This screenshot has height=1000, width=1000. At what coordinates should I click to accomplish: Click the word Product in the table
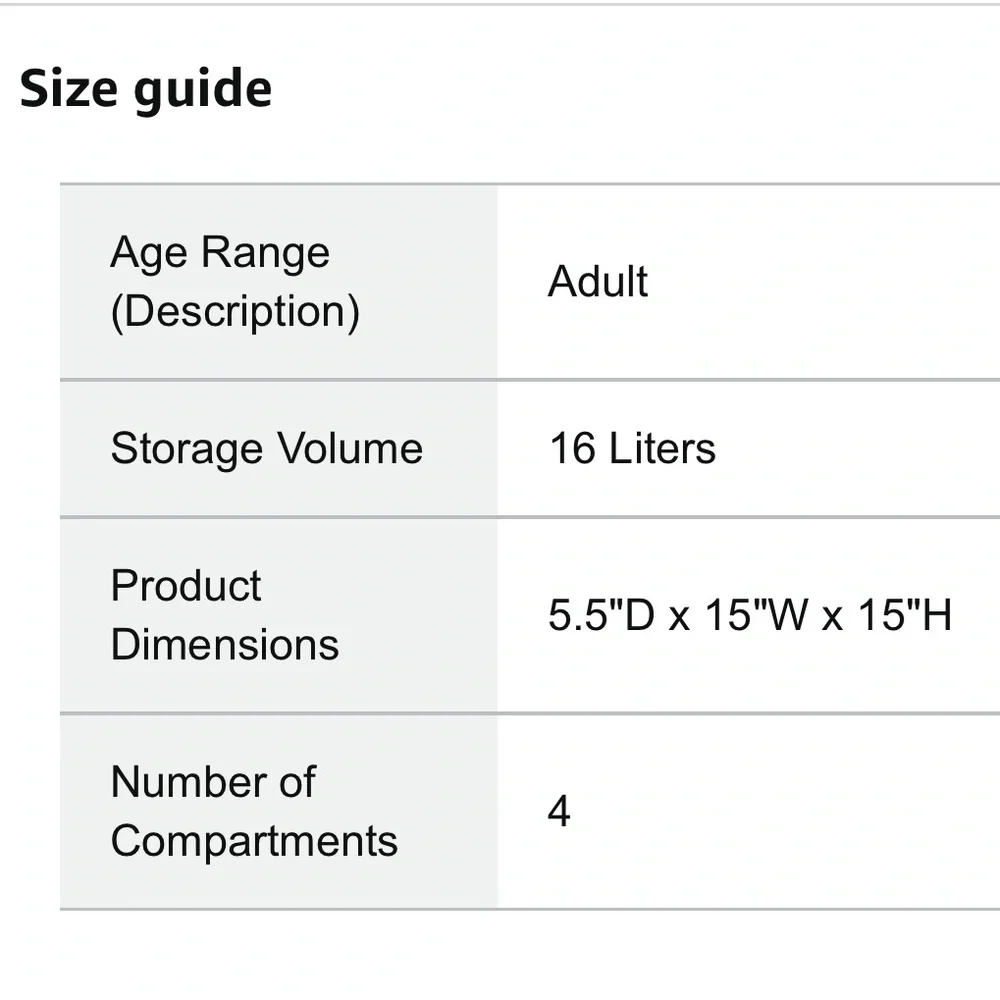[x=186, y=585]
